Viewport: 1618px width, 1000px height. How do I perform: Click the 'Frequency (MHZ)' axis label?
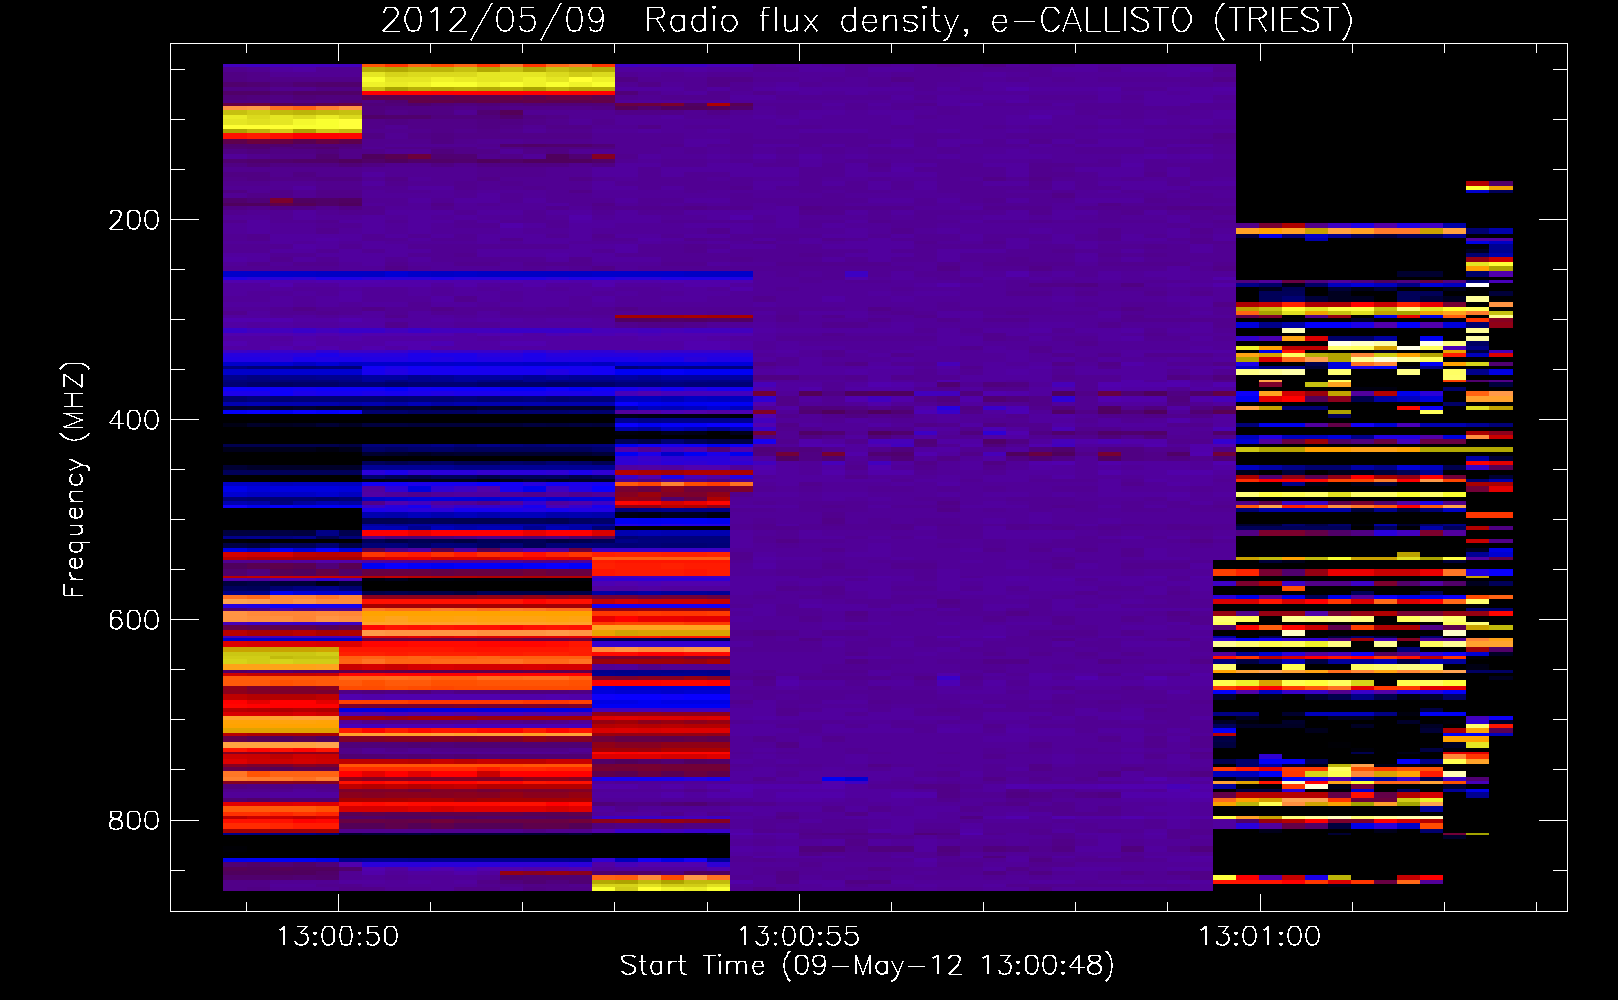[75, 479]
